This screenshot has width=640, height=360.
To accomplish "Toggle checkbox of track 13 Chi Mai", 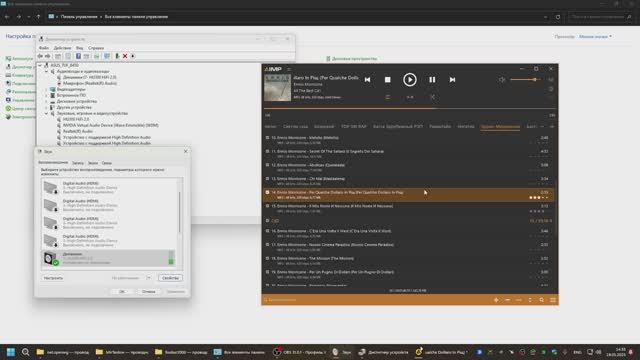I will pyautogui.click(x=268, y=178).
